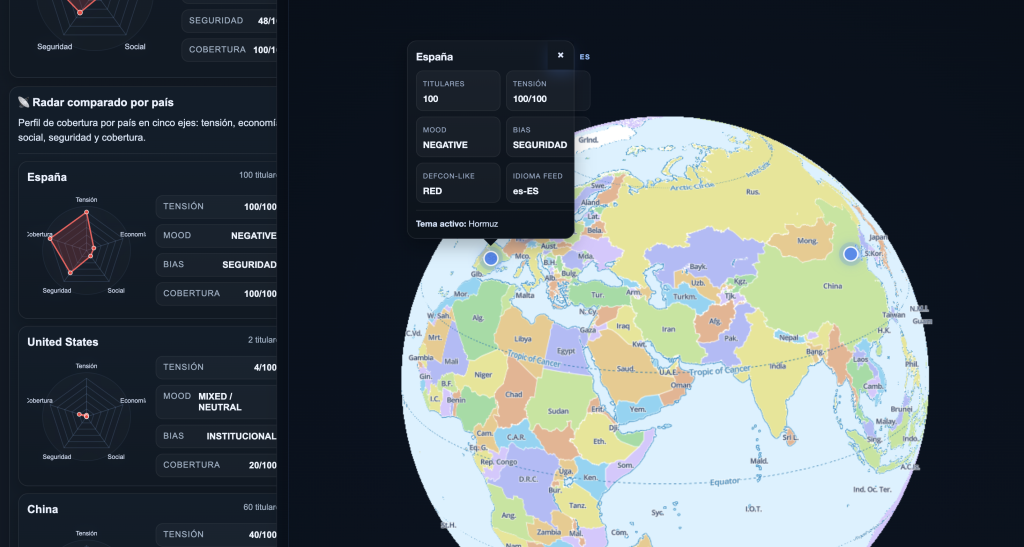Click the Tema activo Hormuz text
Screen dimensions: 1024x547
[x=457, y=223]
